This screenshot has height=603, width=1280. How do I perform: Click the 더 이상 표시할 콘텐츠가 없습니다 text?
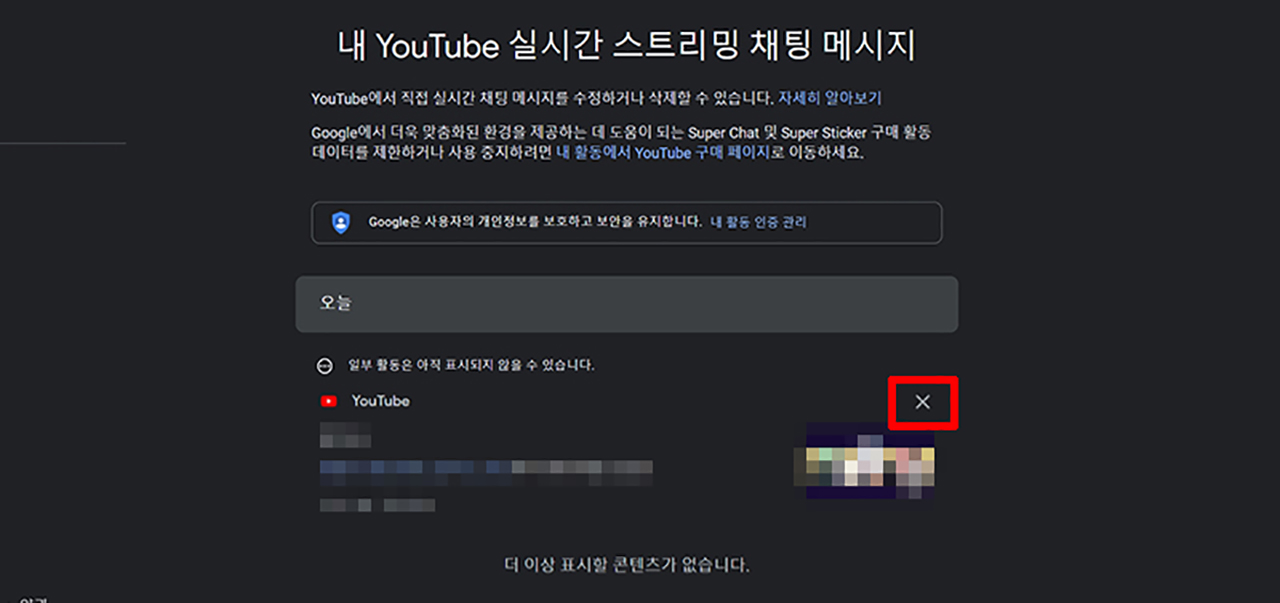(627, 565)
